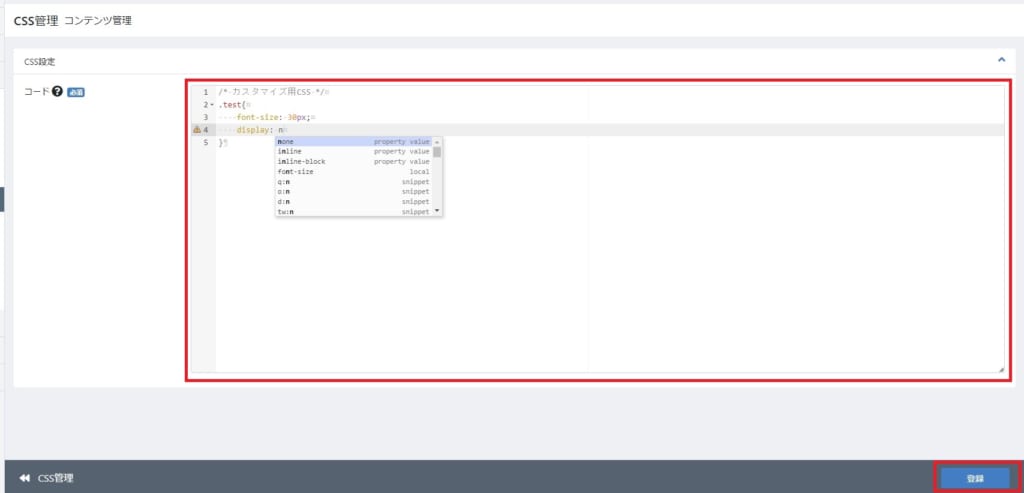This screenshot has height=493, width=1024.
Task: Go back via the CSS管理 footer link
Action: [55, 478]
